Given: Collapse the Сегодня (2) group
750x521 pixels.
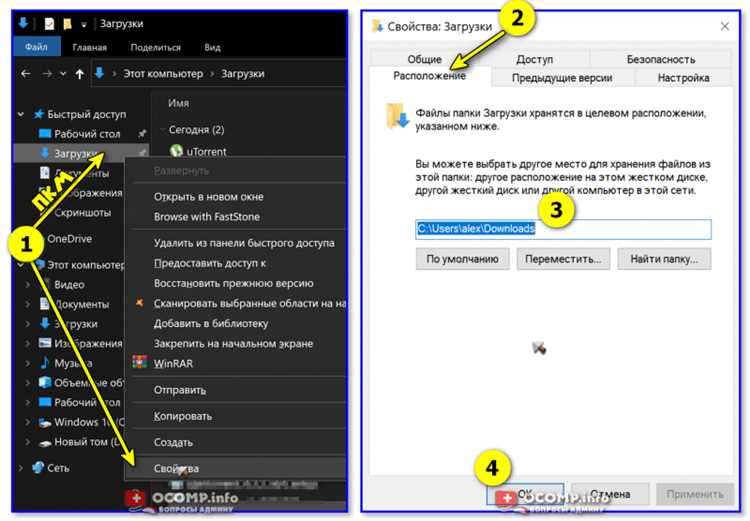Looking at the screenshot, I should (x=162, y=130).
